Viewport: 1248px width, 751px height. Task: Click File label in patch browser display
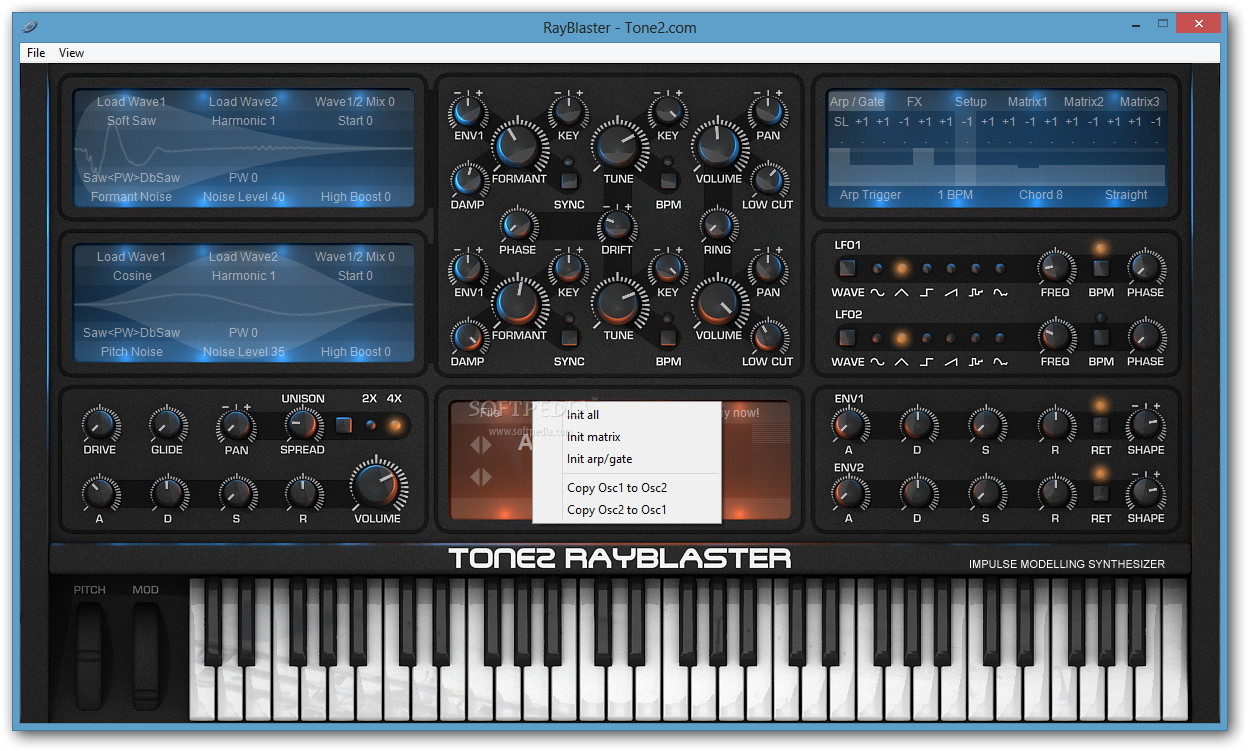[490, 412]
